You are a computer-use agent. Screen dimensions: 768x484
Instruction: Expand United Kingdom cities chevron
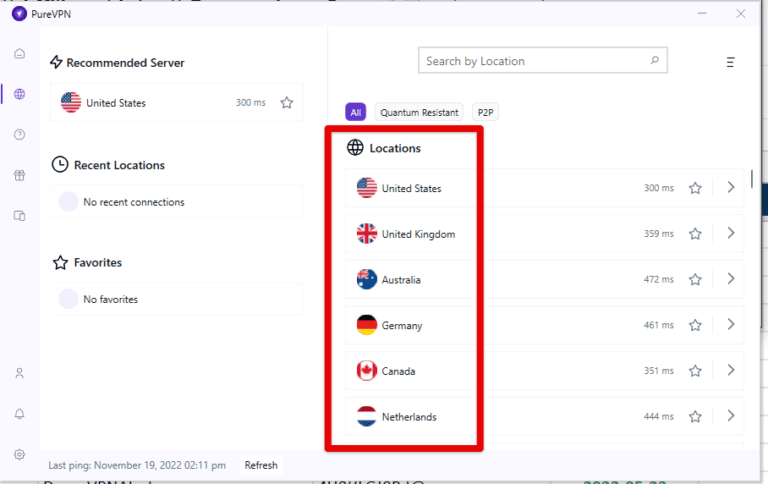pyautogui.click(x=731, y=233)
